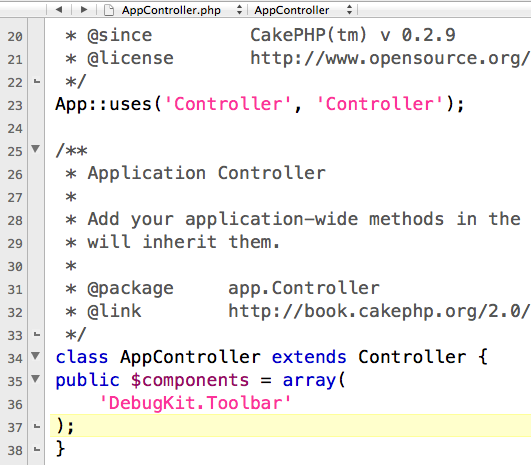Place cursor in 'DebugKit.Toolbar' string
The image size is (531, 465).
[195, 403]
